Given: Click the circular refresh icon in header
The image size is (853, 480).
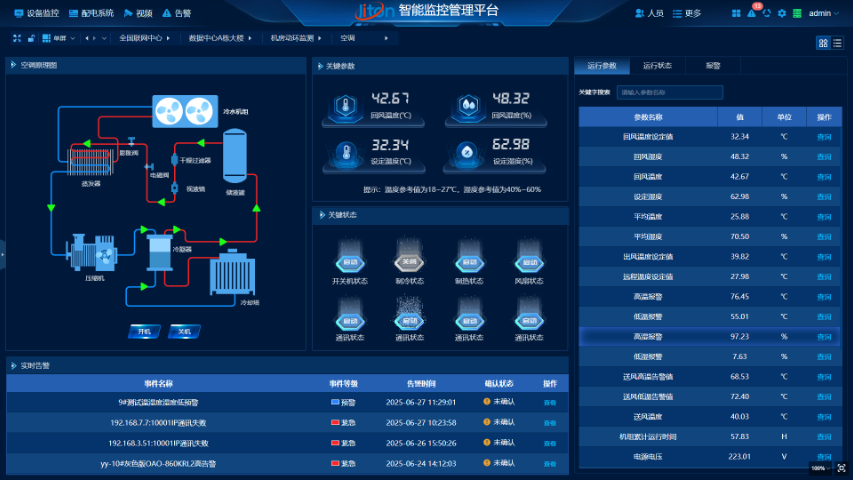Looking at the screenshot, I should (x=768, y=14).
